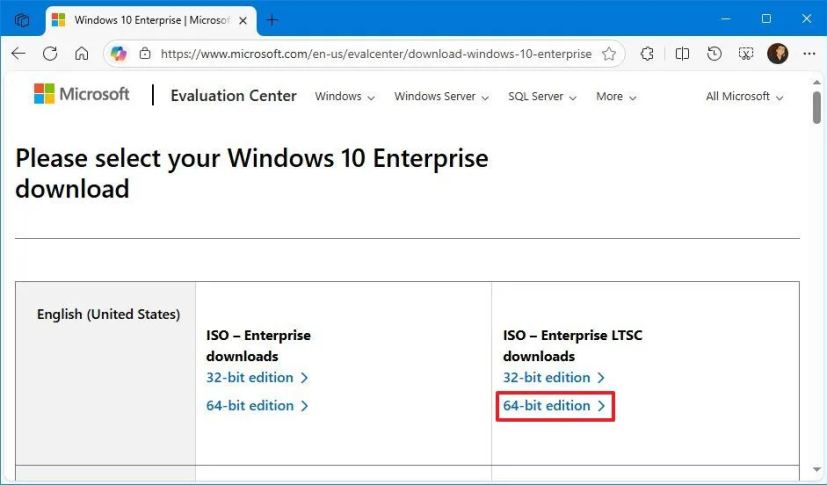Expand the SQL Server dropdown
827x485 pixels.
click(x=542, y=97)
